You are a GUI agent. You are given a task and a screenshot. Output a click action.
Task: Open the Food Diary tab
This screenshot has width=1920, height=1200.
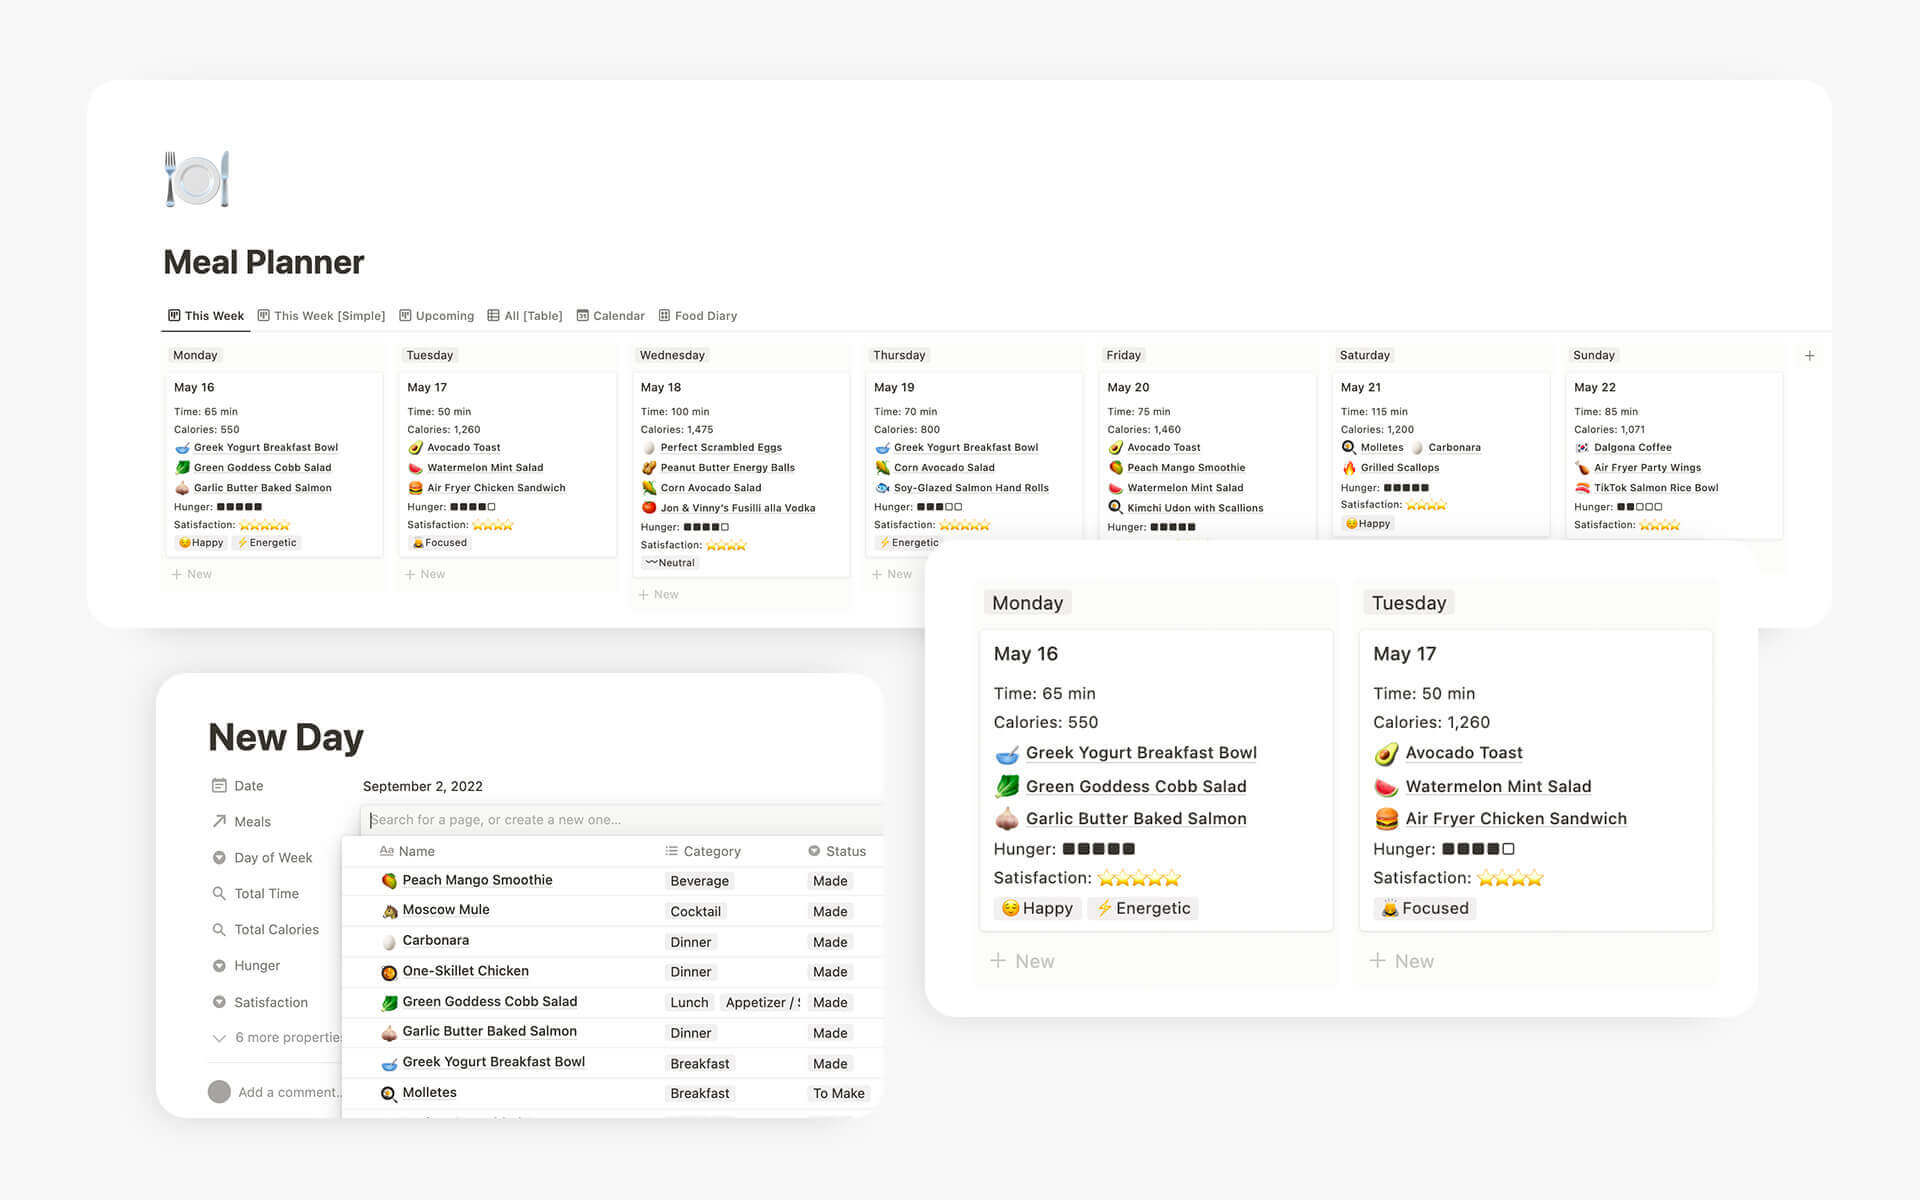[x=704, y=315]
